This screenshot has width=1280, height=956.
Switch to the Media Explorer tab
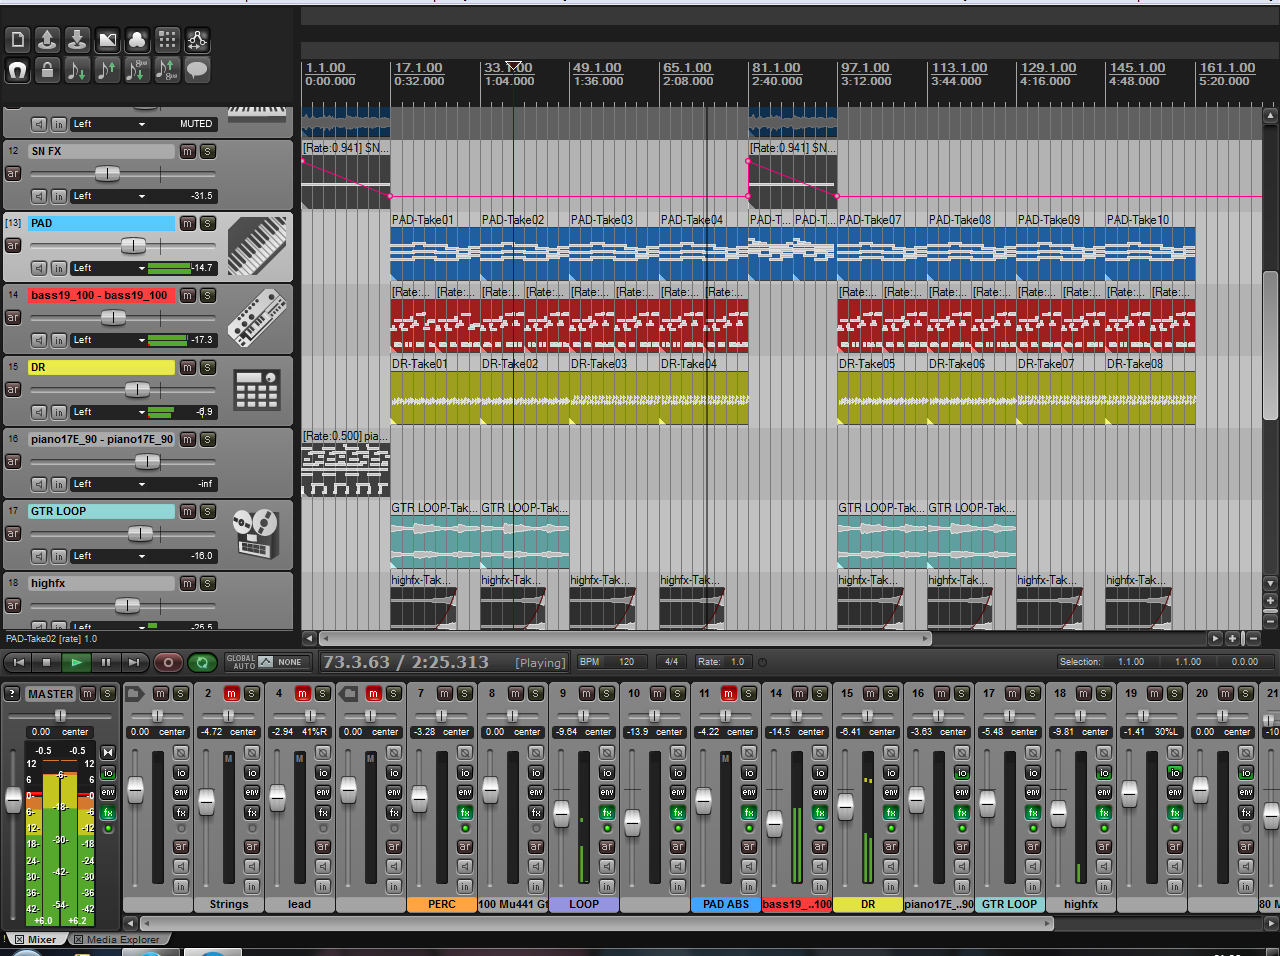tap(122, 940)
